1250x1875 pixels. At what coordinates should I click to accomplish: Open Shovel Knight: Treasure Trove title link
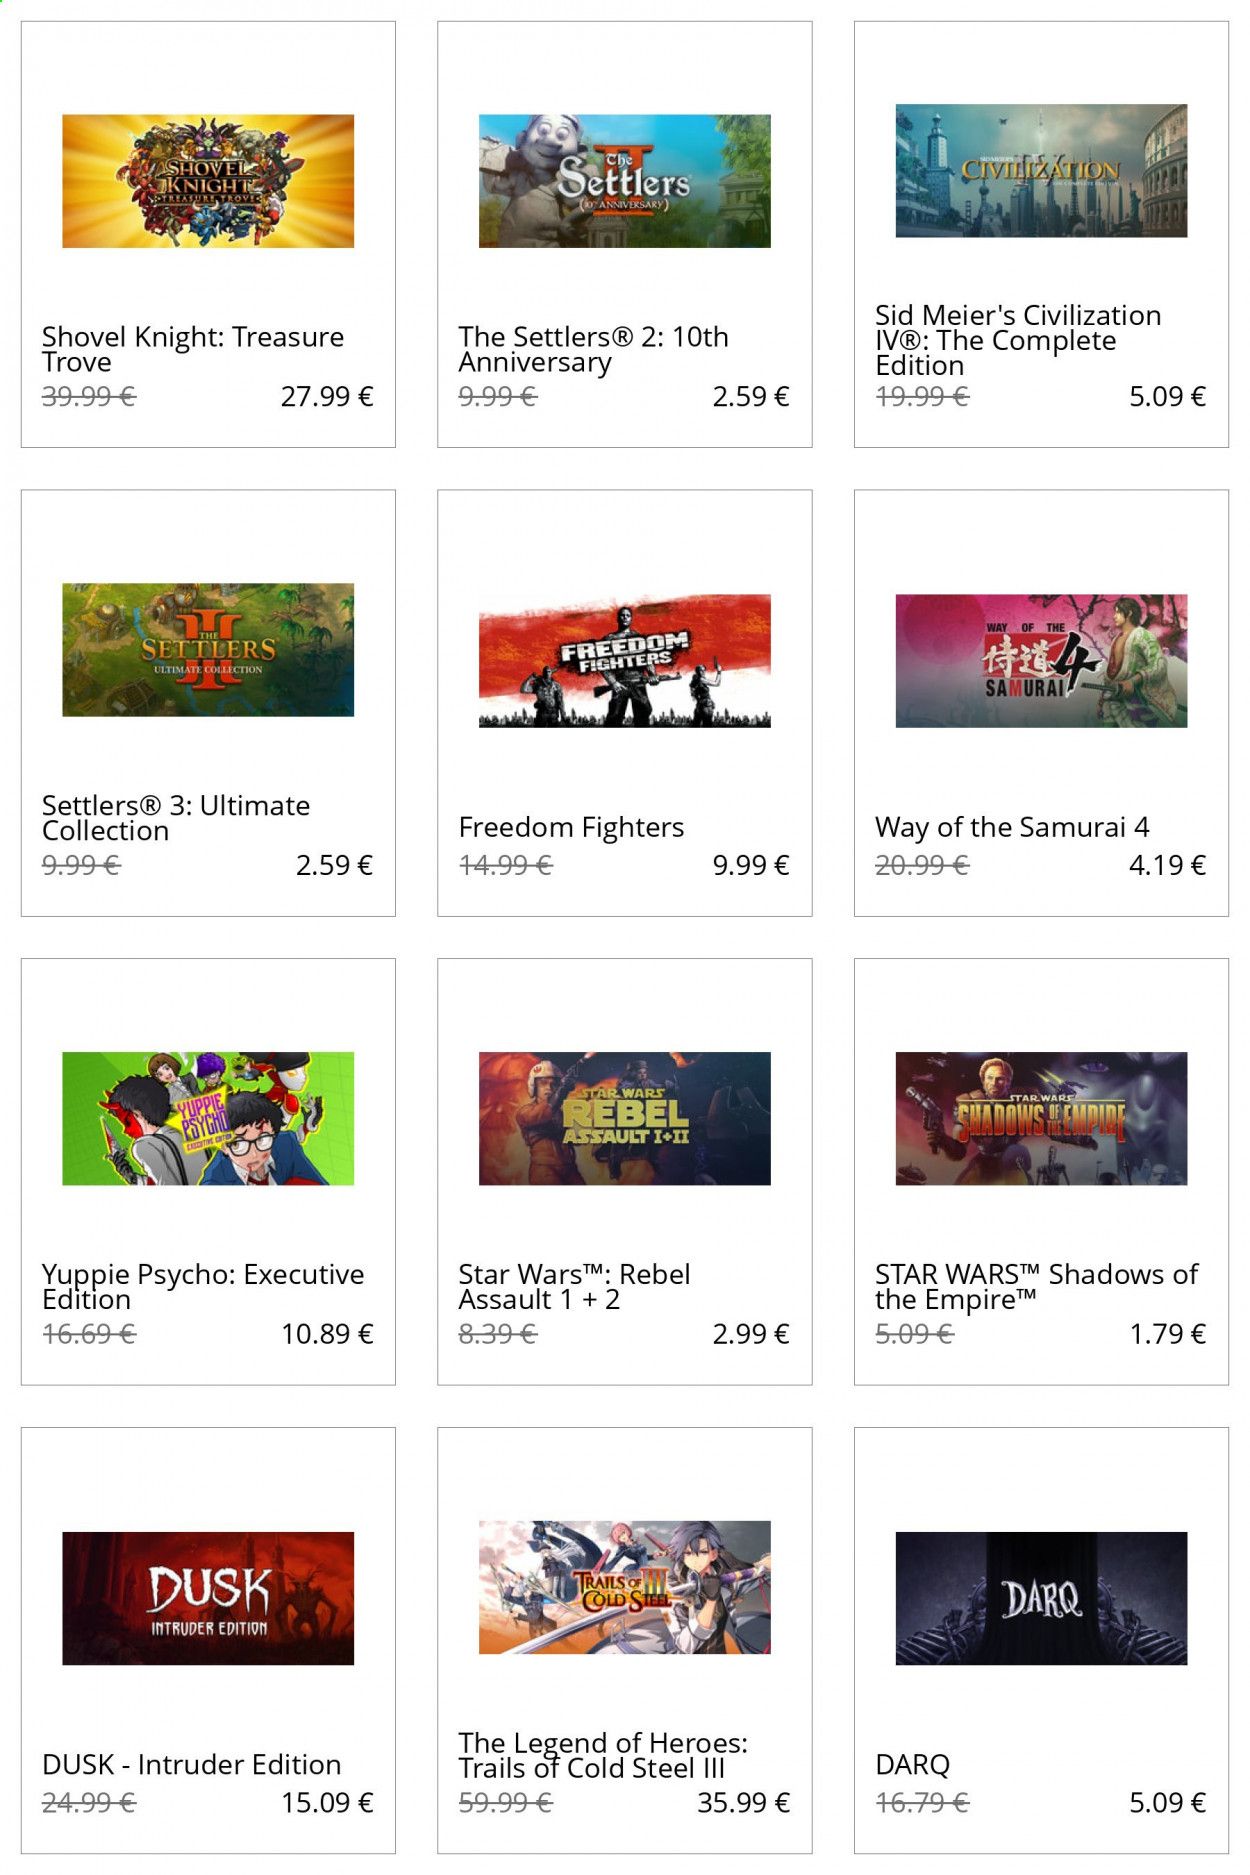pyautogui.click(x=193, y=349)
